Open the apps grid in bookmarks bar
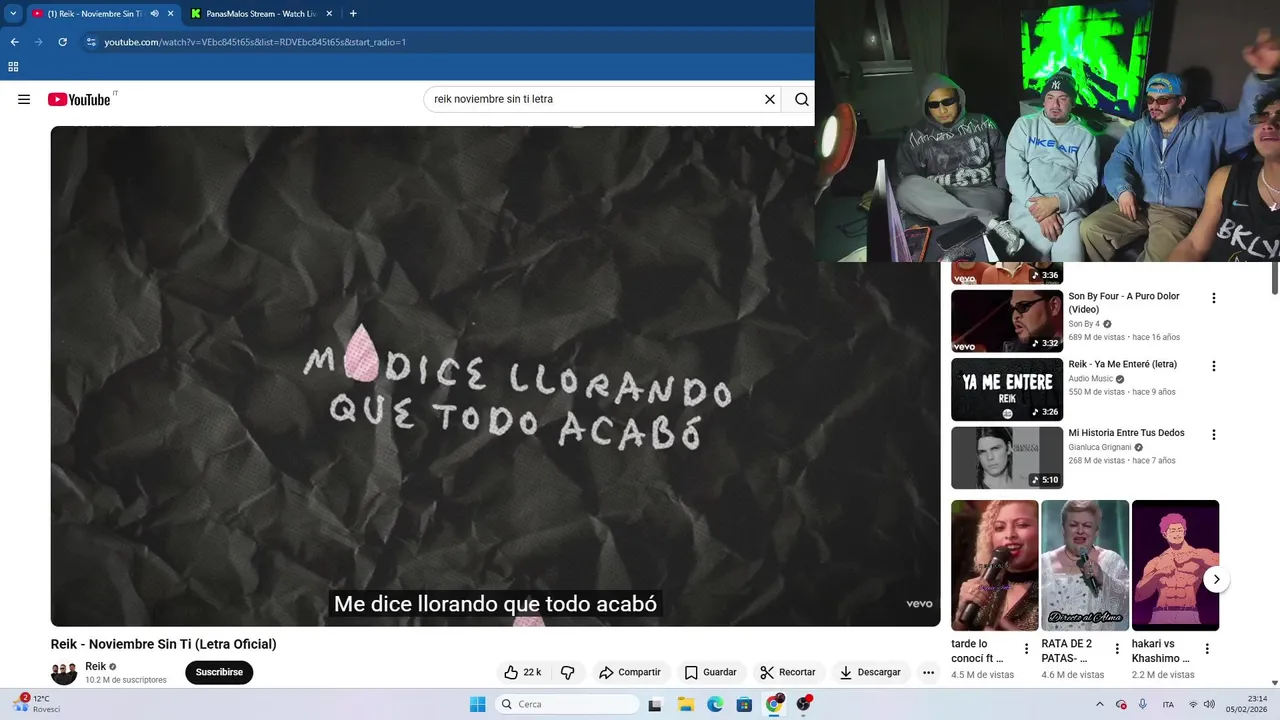Viewport: 1280px width, 720px height. [13, 67]
